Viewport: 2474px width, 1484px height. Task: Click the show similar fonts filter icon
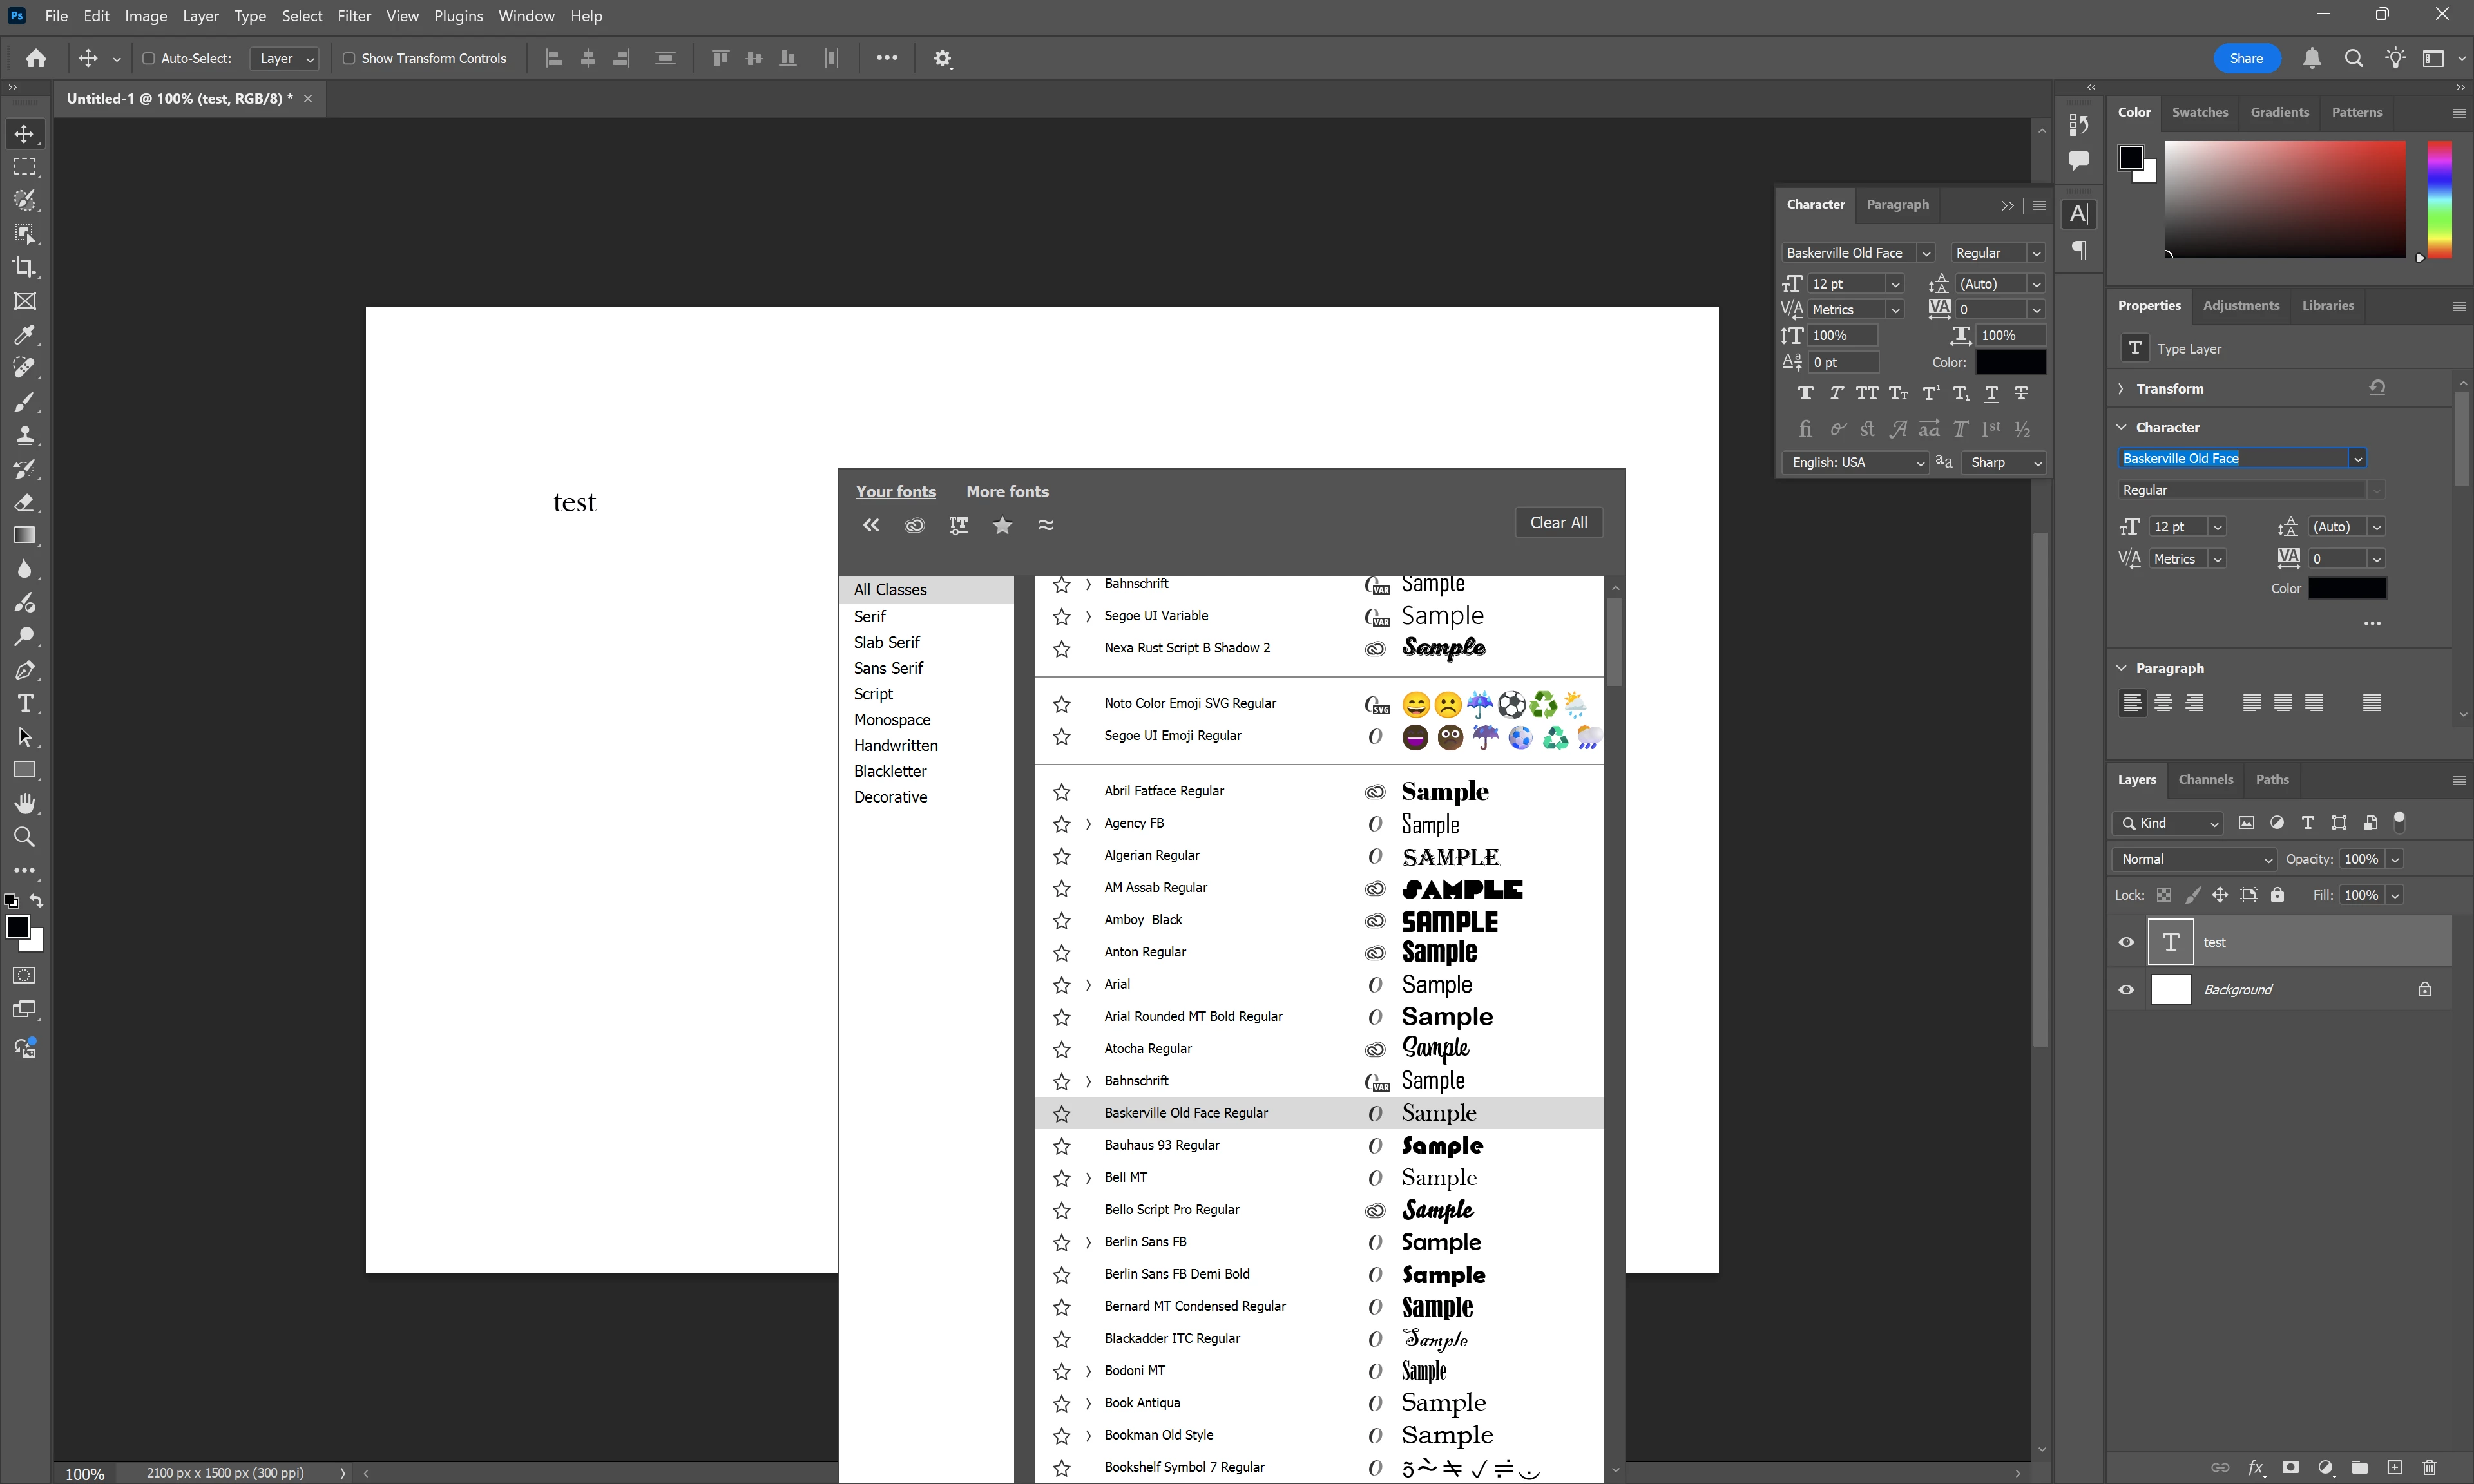click(1046, 525)
